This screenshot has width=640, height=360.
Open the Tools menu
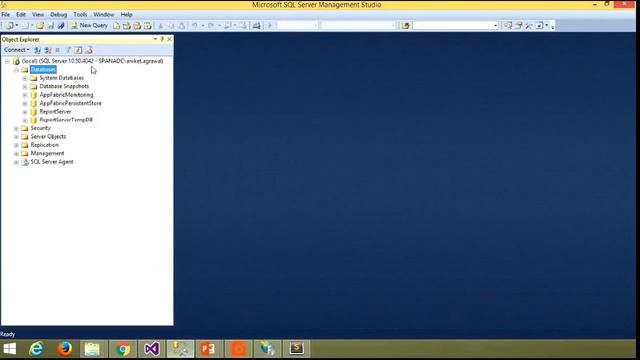pos(80,14)
